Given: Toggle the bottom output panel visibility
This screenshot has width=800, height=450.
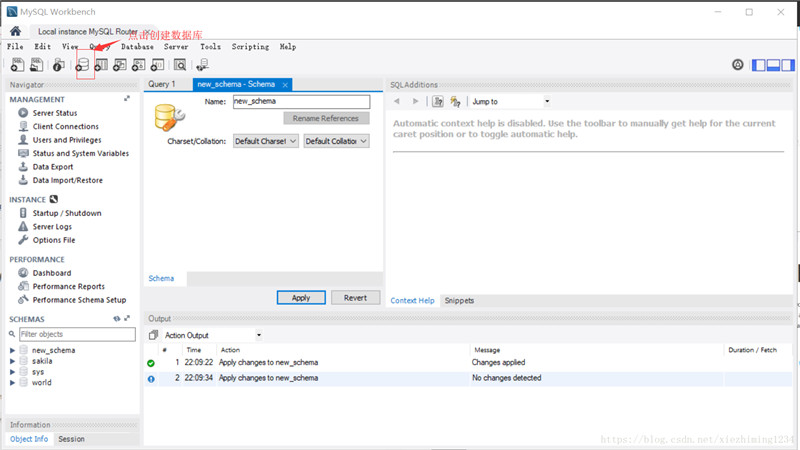Looking at the screenshot, I should point(773,65).
